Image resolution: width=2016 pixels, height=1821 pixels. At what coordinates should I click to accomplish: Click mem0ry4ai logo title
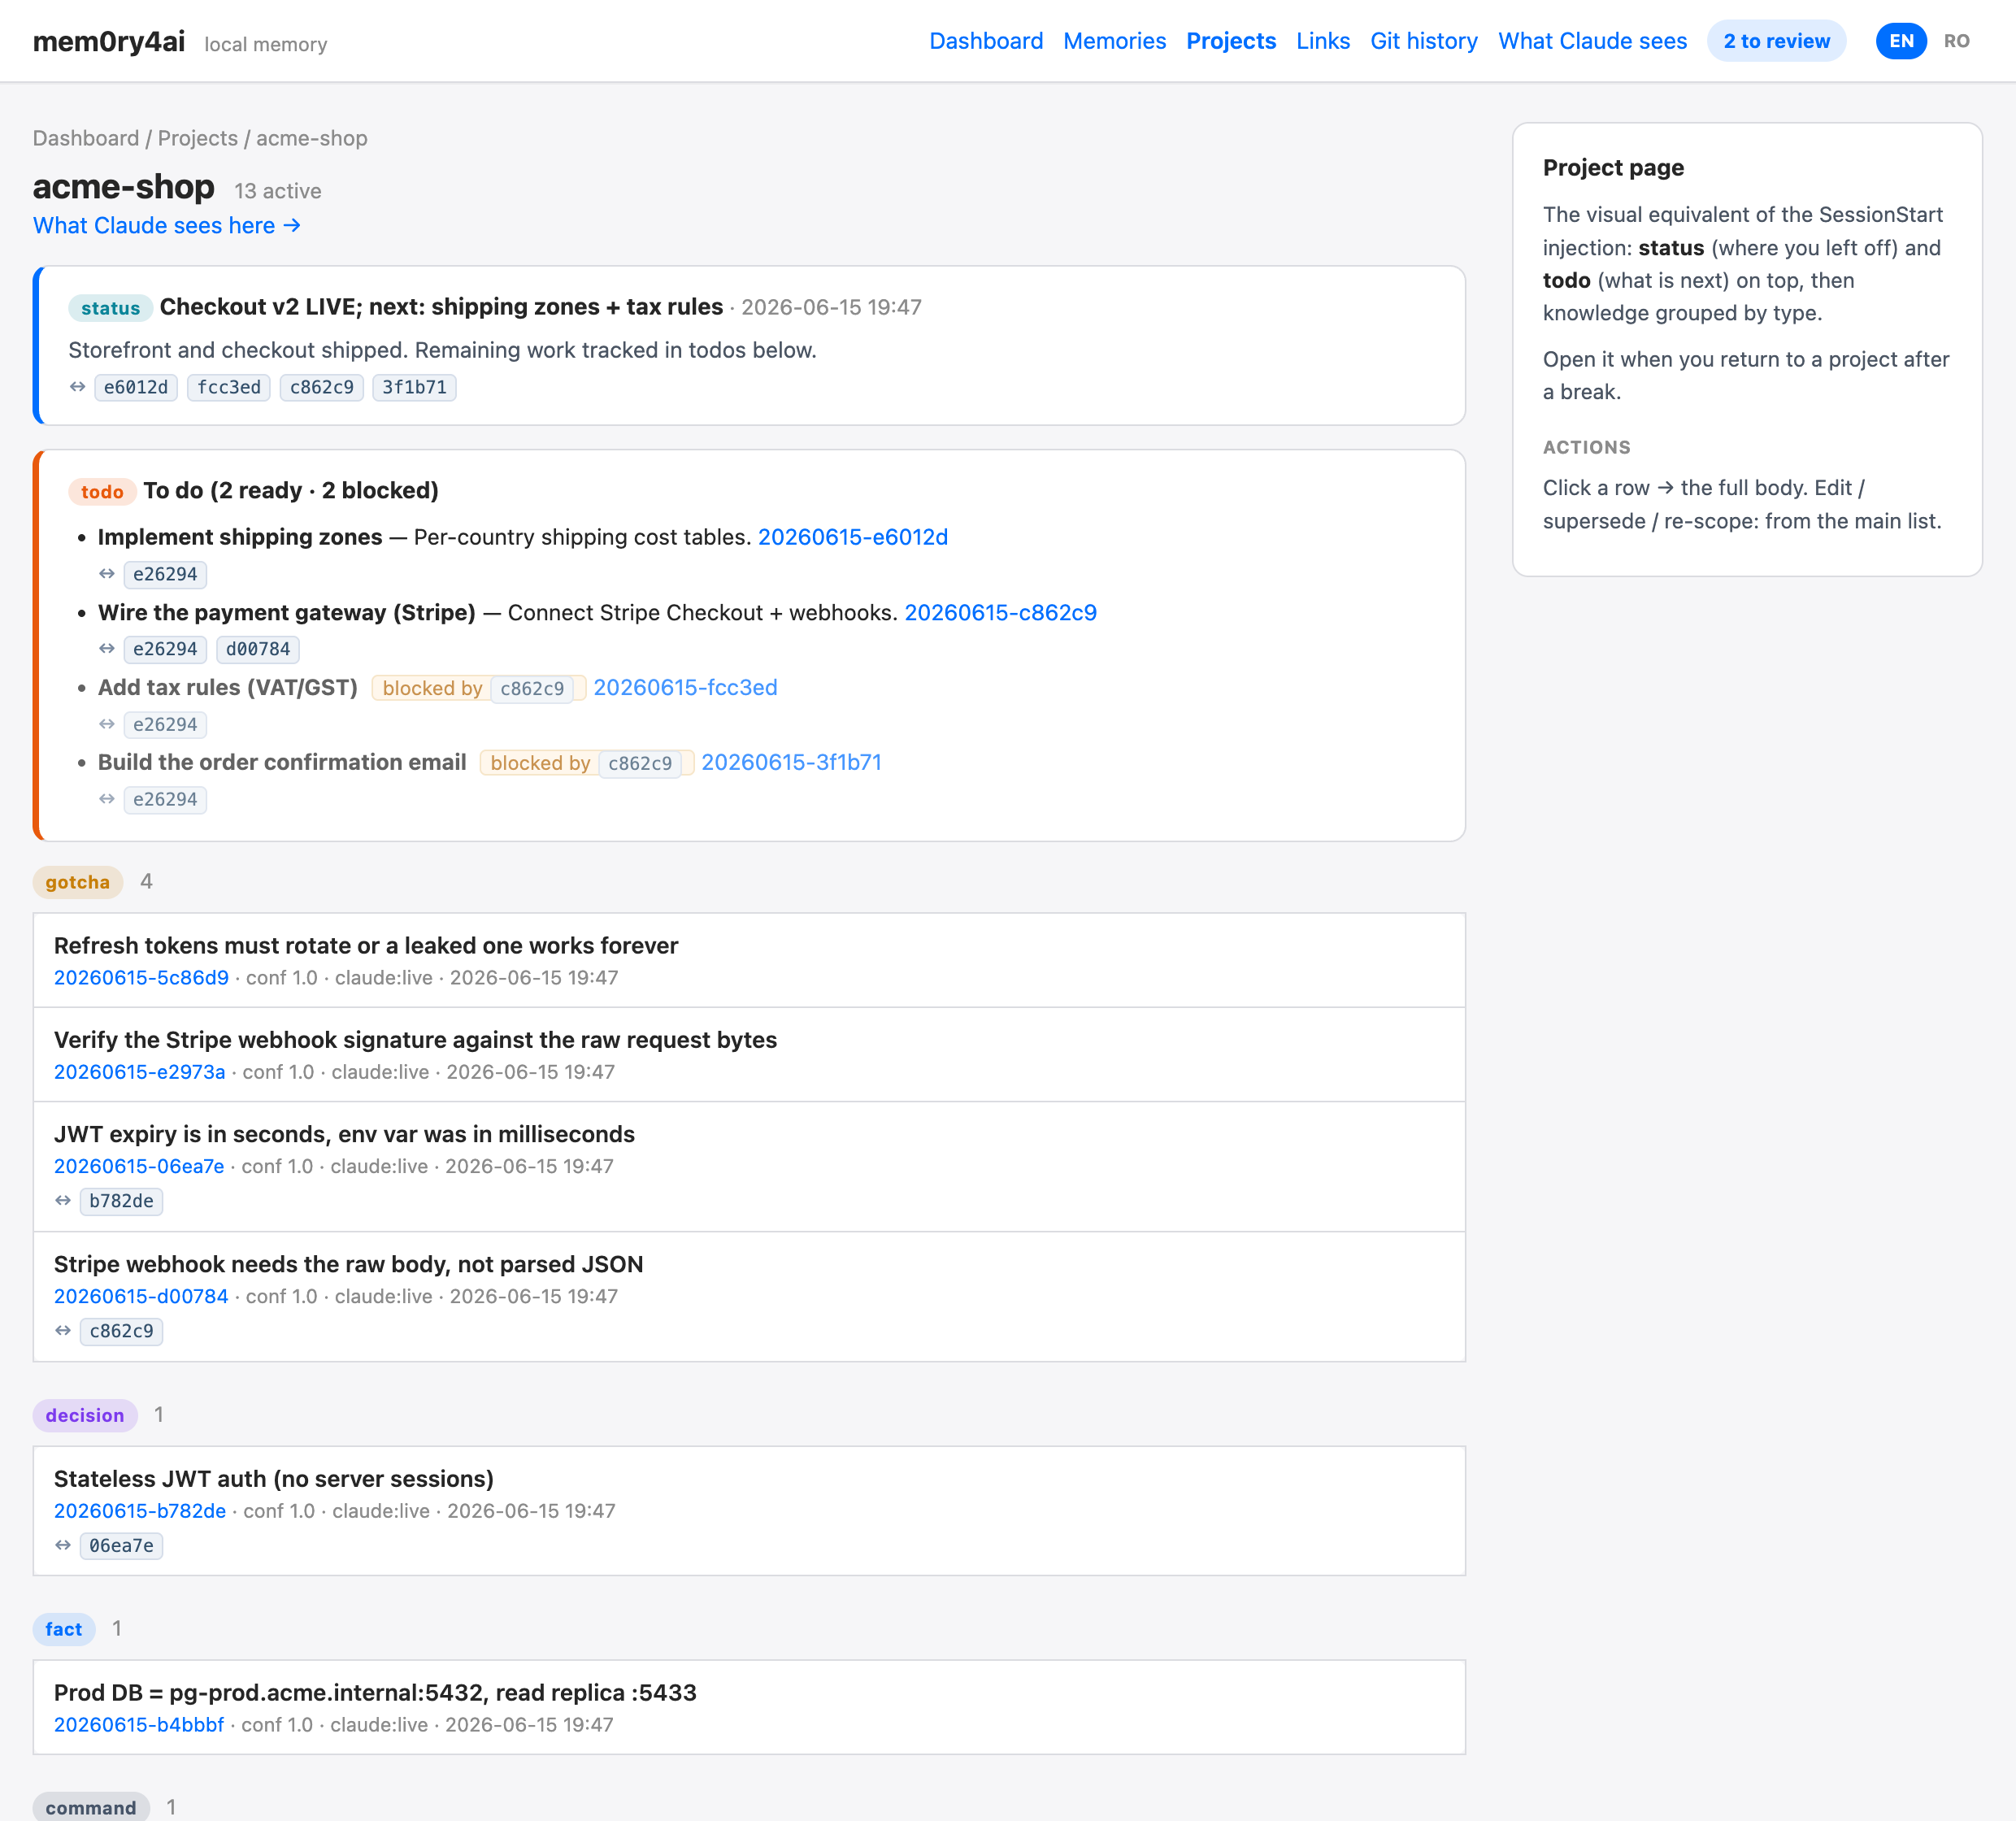[108, 41]
